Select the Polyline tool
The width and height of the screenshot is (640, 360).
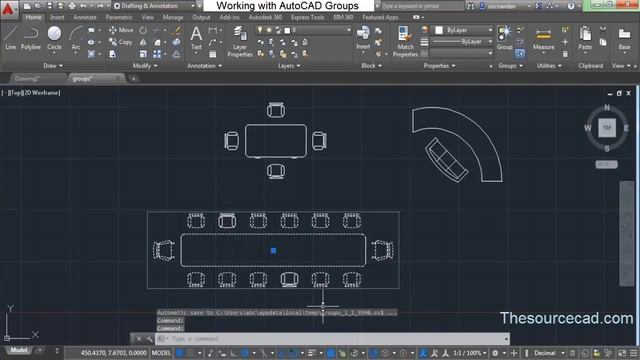tap(31, 38)
